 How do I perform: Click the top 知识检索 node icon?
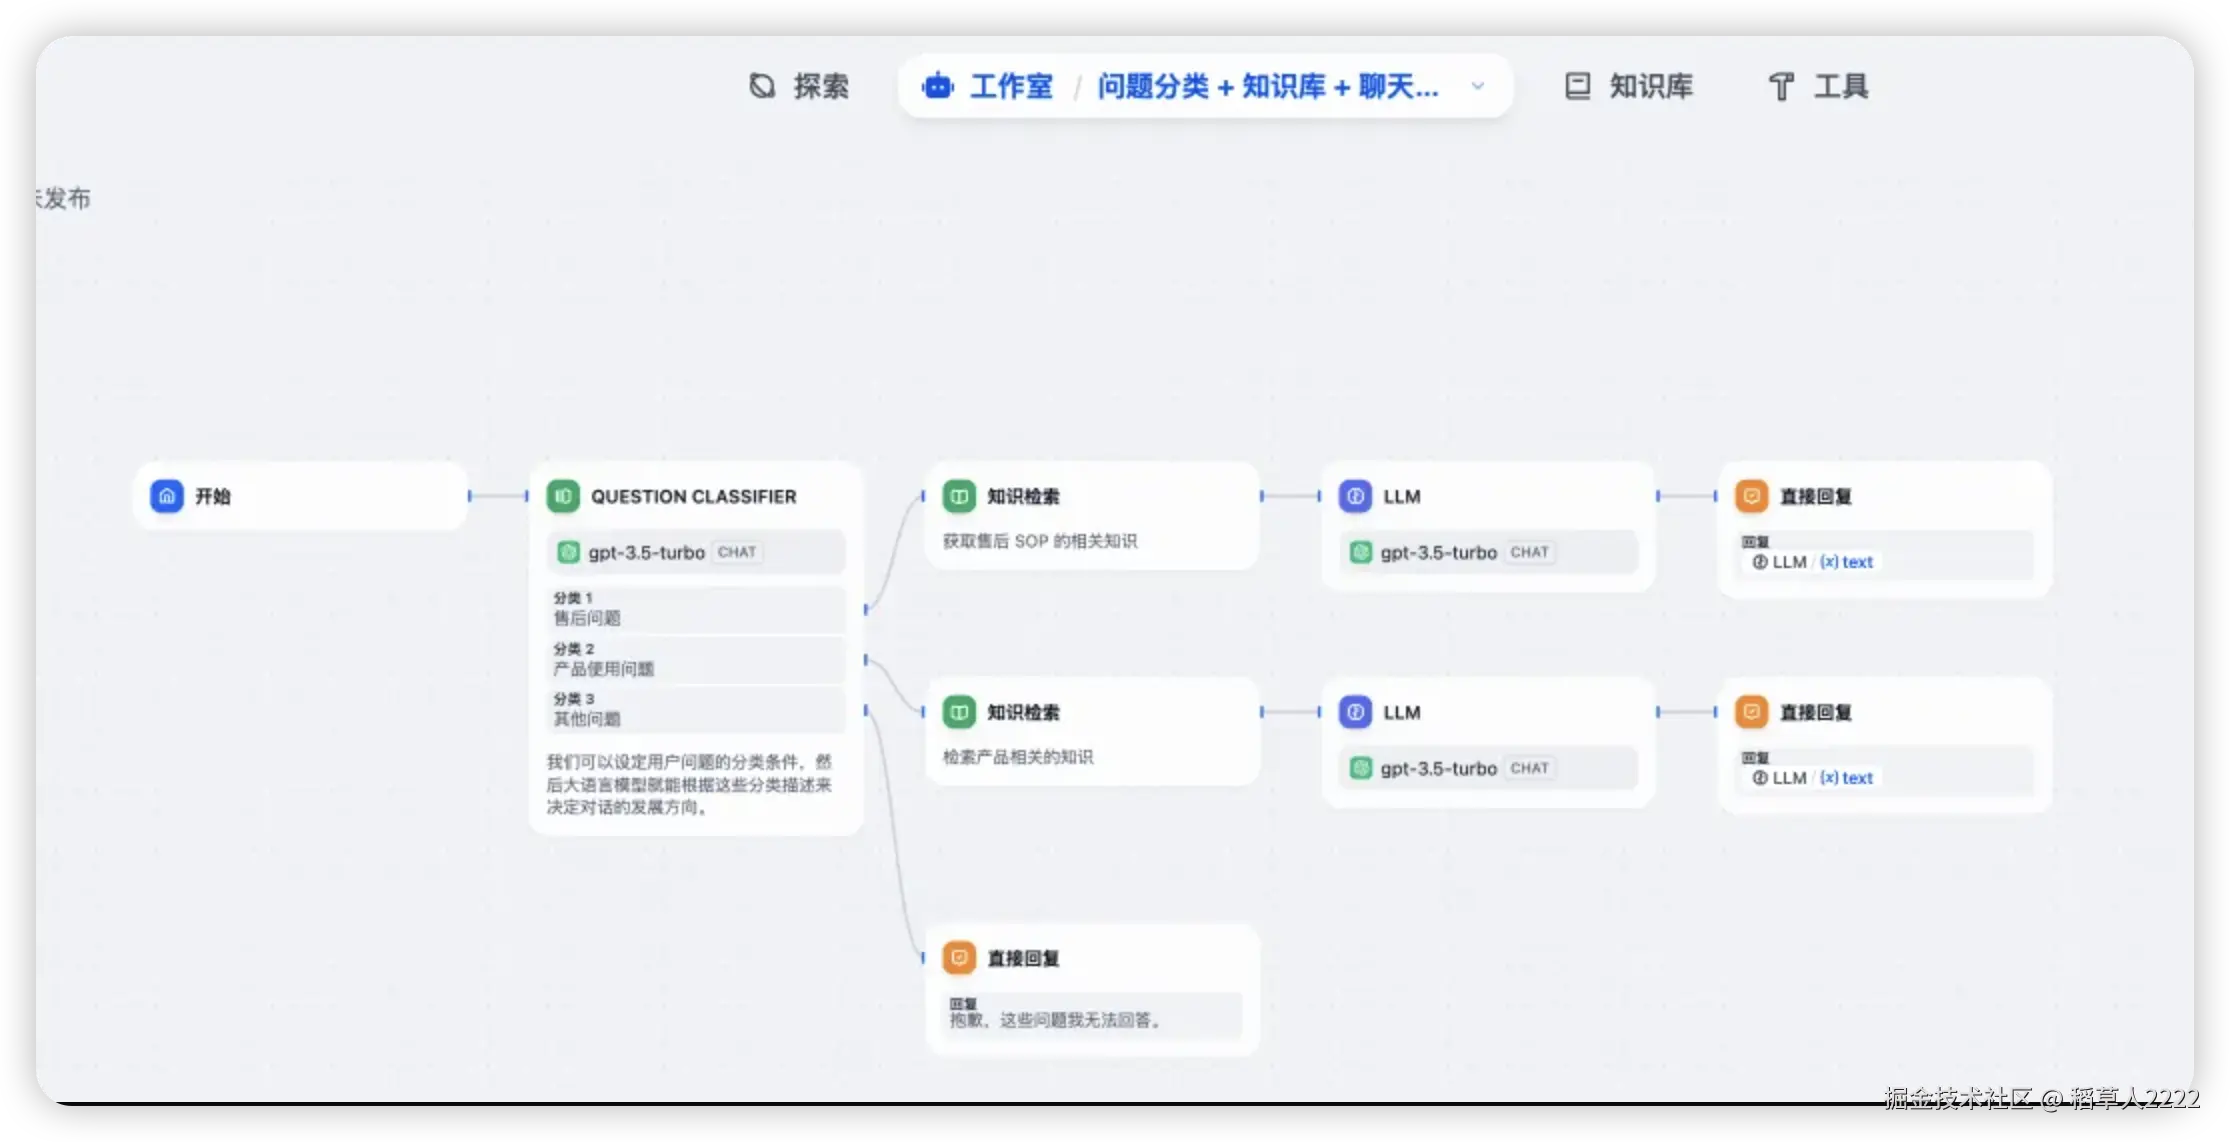pyautogui.click(x=959, y=496)
